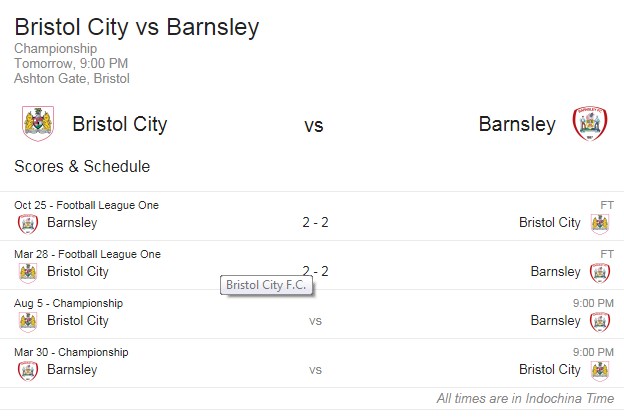Screen dimensions: 624x420
Task: Click Bristol City crest in Mar 28 row
Action: [x=28, y=273]
